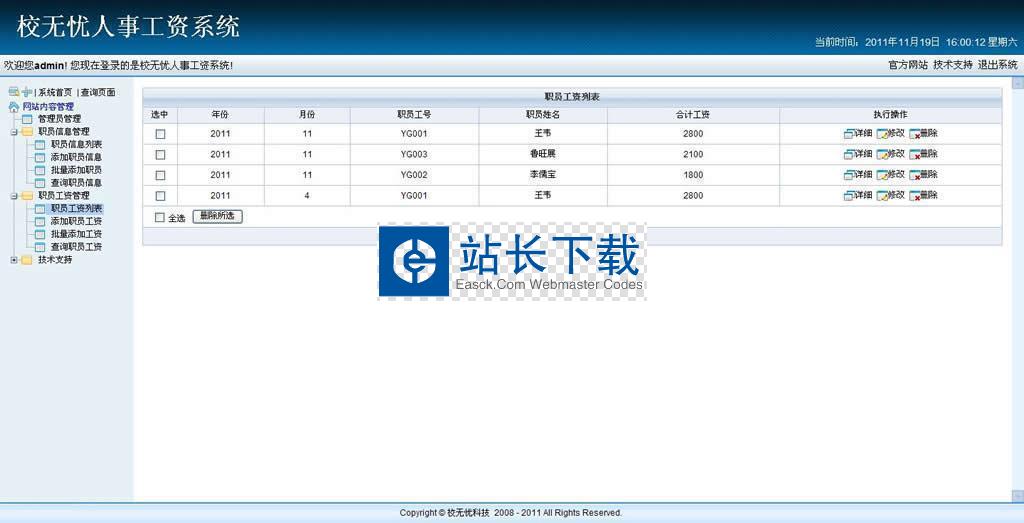Click the 执行操作 column header

[890, 114]
